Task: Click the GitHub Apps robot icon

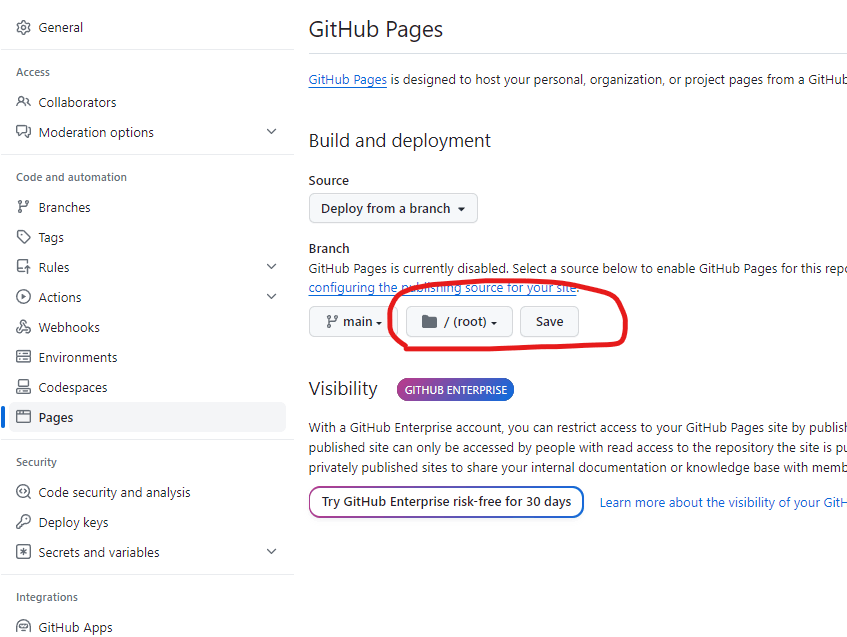Action: (23, 626)
